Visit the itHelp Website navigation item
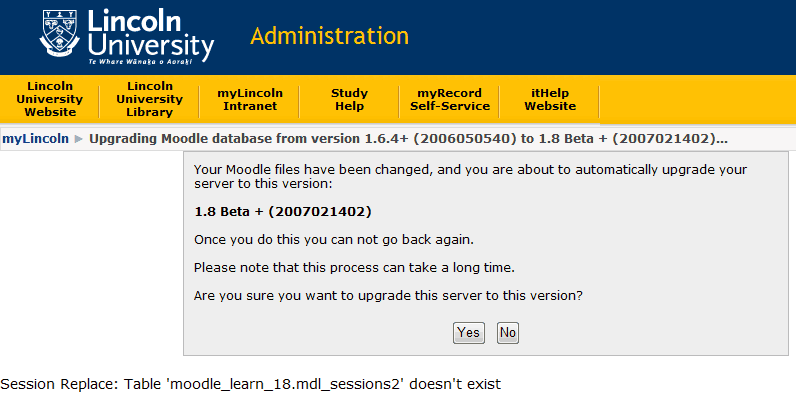The height and width of the screenshot is (413, 796). click(550, 99)
